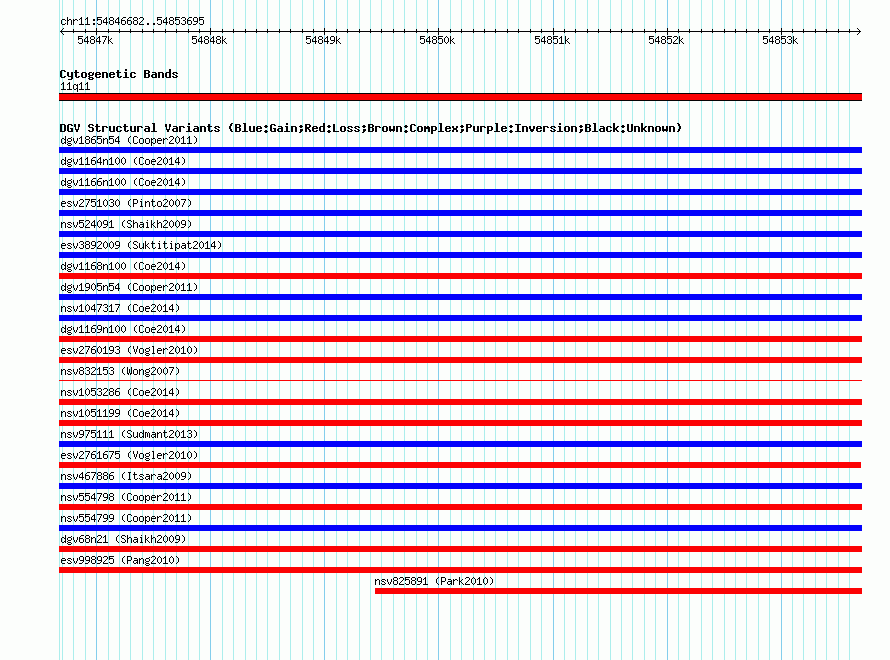Click the blue bar under esv2751030

(460, 213)
